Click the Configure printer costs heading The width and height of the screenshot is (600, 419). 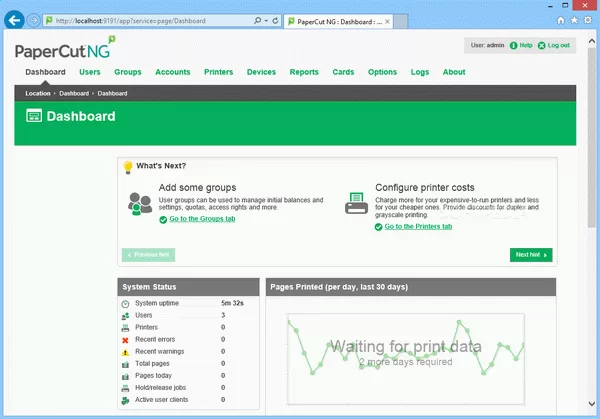(x=425, y=187)
